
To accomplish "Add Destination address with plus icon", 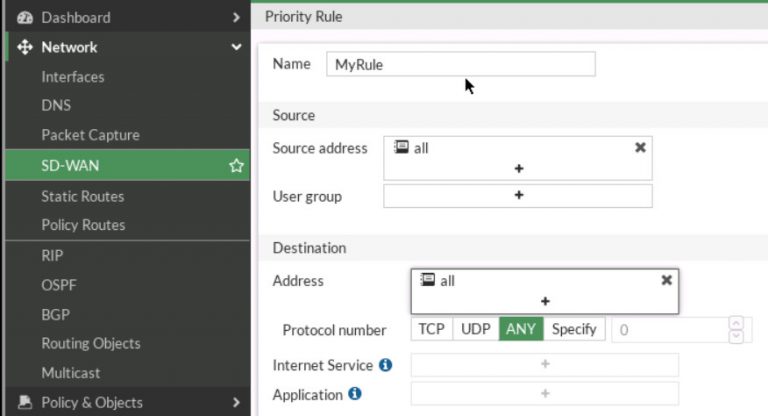I will tap(545, 301).
